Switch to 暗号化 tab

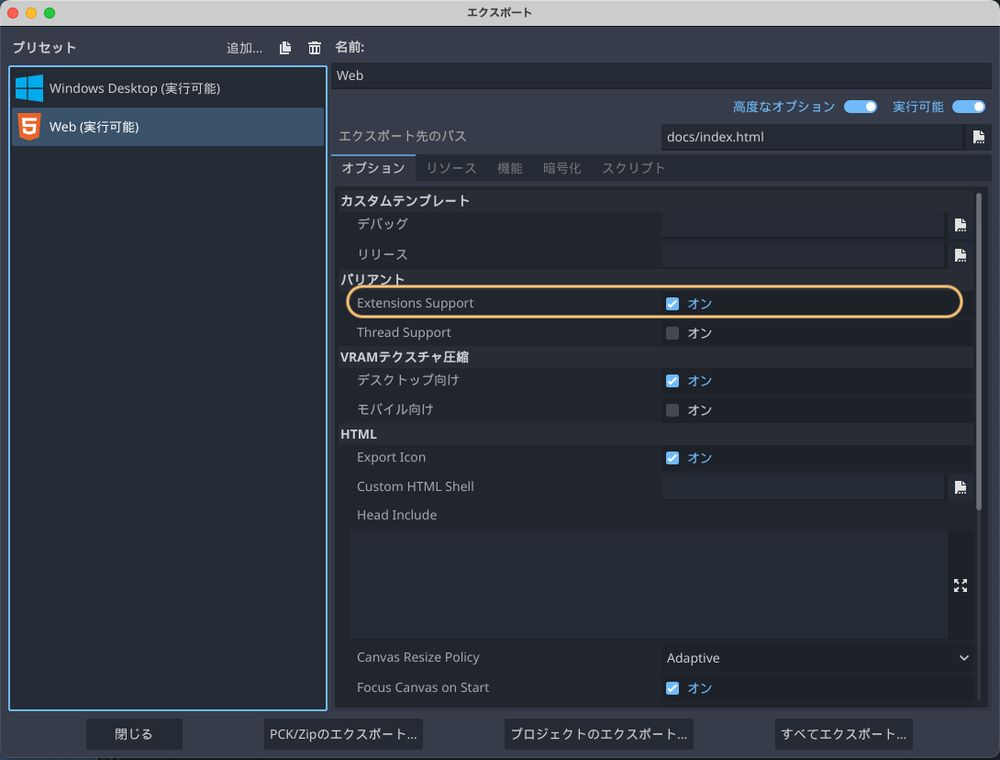tap(562, 168)
